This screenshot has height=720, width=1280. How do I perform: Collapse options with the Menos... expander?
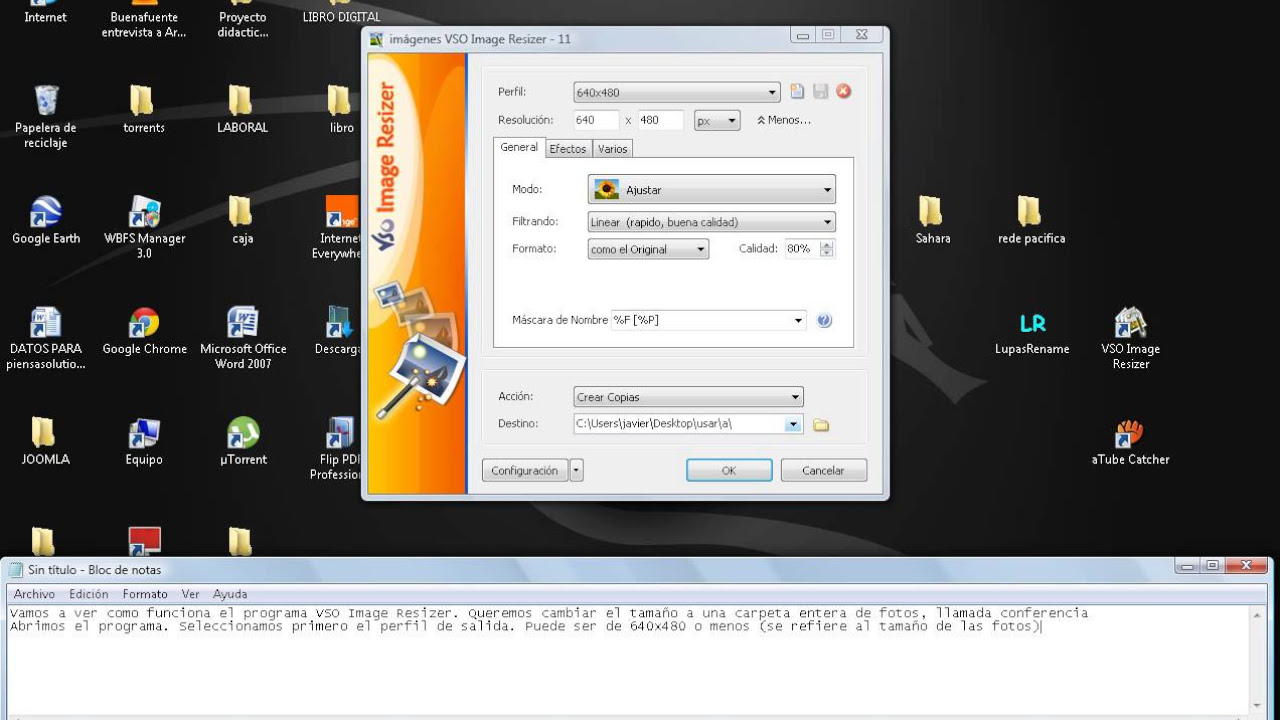point(783,120)
